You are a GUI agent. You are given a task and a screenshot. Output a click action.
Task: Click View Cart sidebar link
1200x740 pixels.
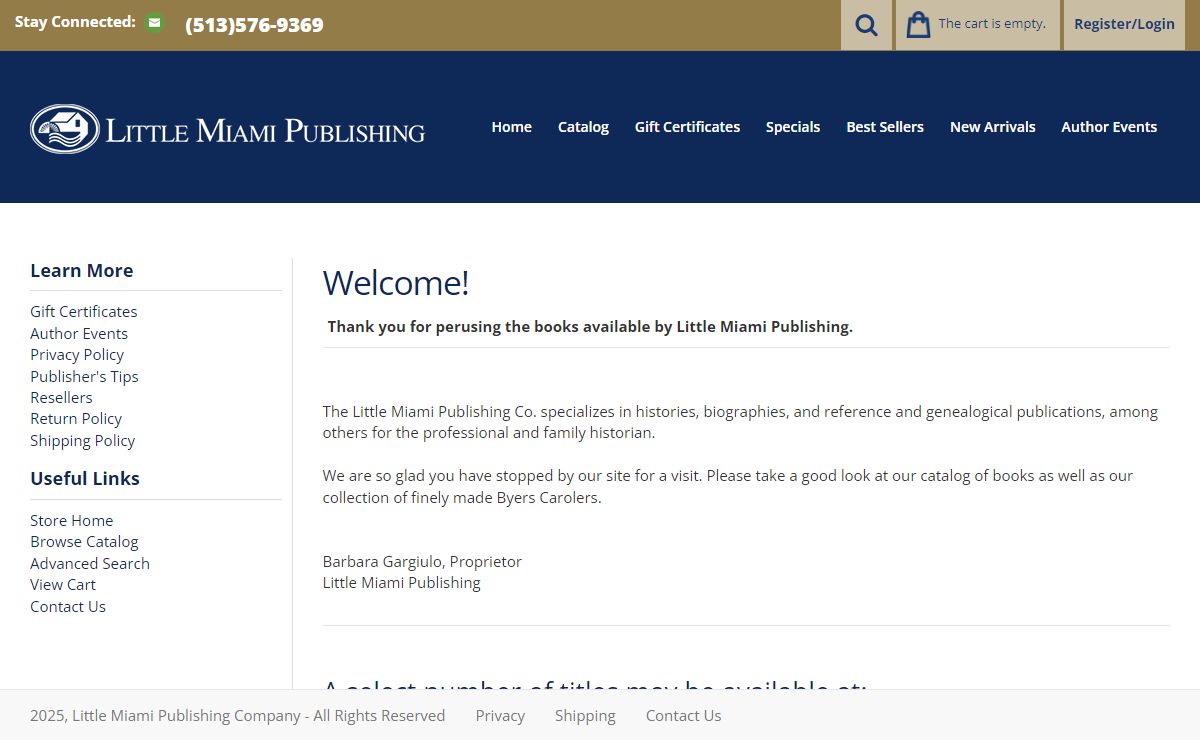tap(63, 585)
